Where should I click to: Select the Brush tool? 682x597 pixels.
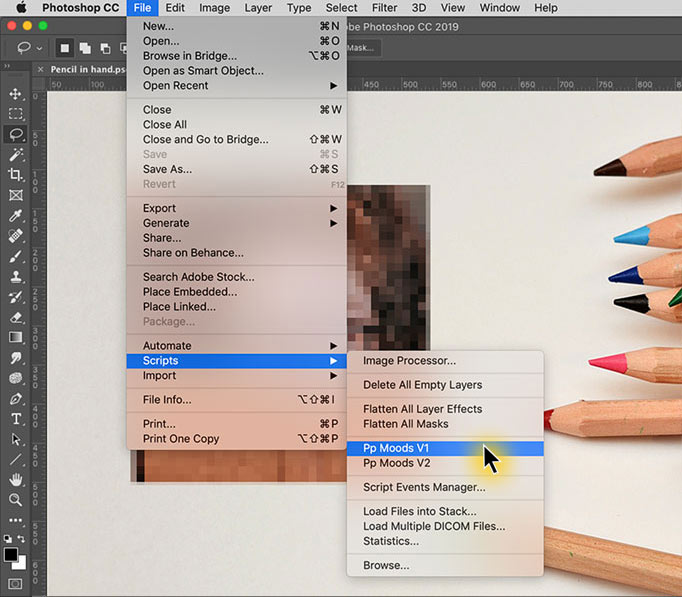click(x=16, y=256)
